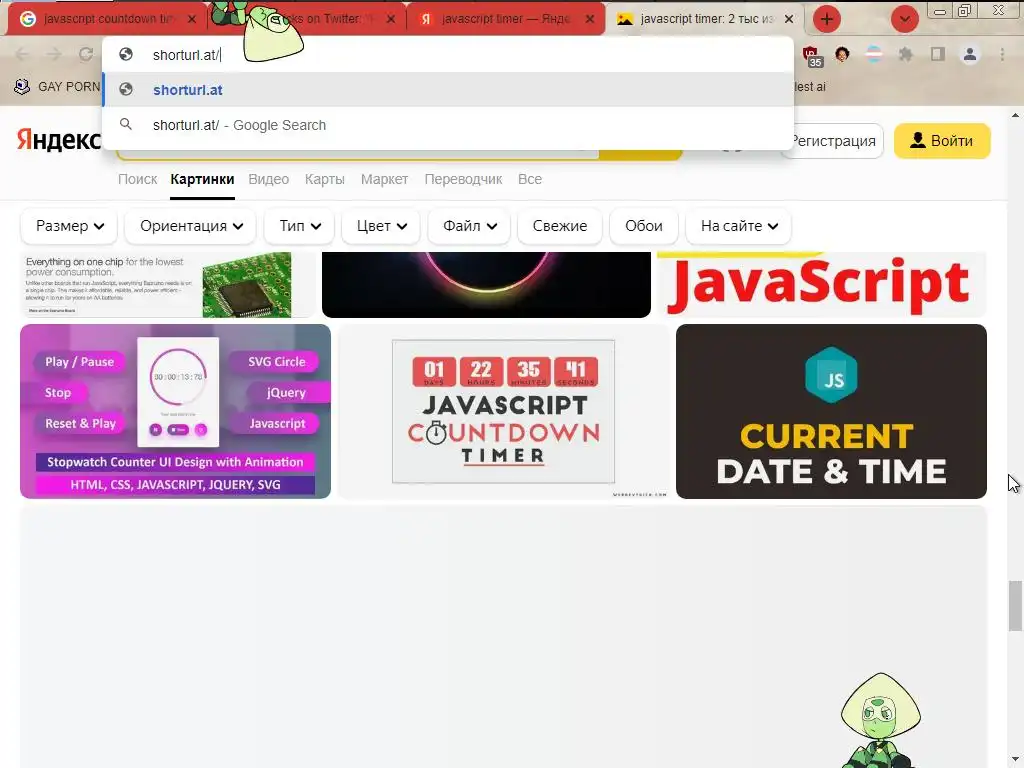This screenshot has width=1024, height=768.
Task: Open the first bookmark in the bookmarks bar
Action: click(57, 86)
